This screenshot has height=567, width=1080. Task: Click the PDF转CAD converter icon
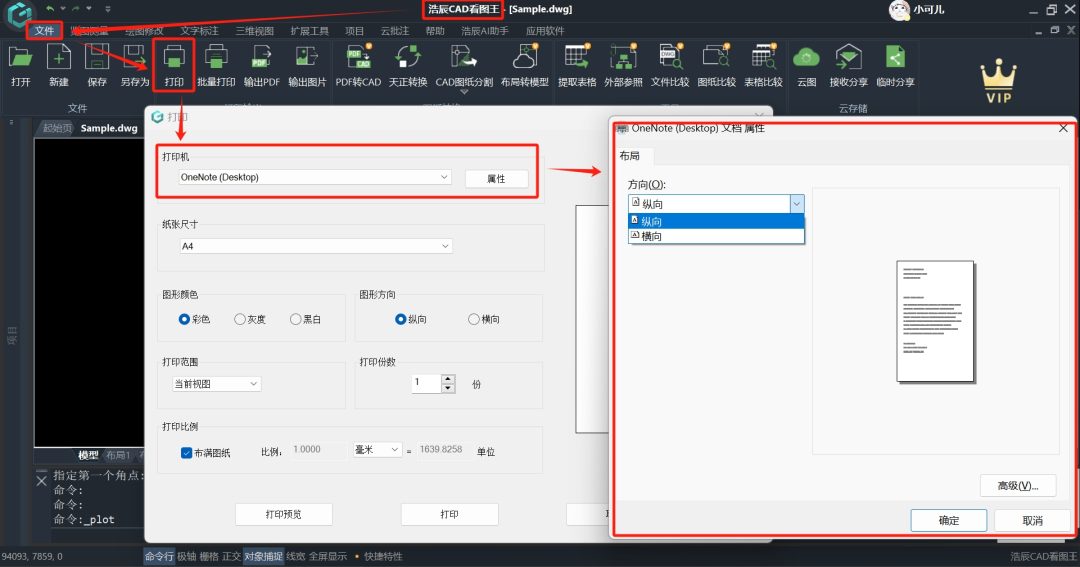point(358,57)
